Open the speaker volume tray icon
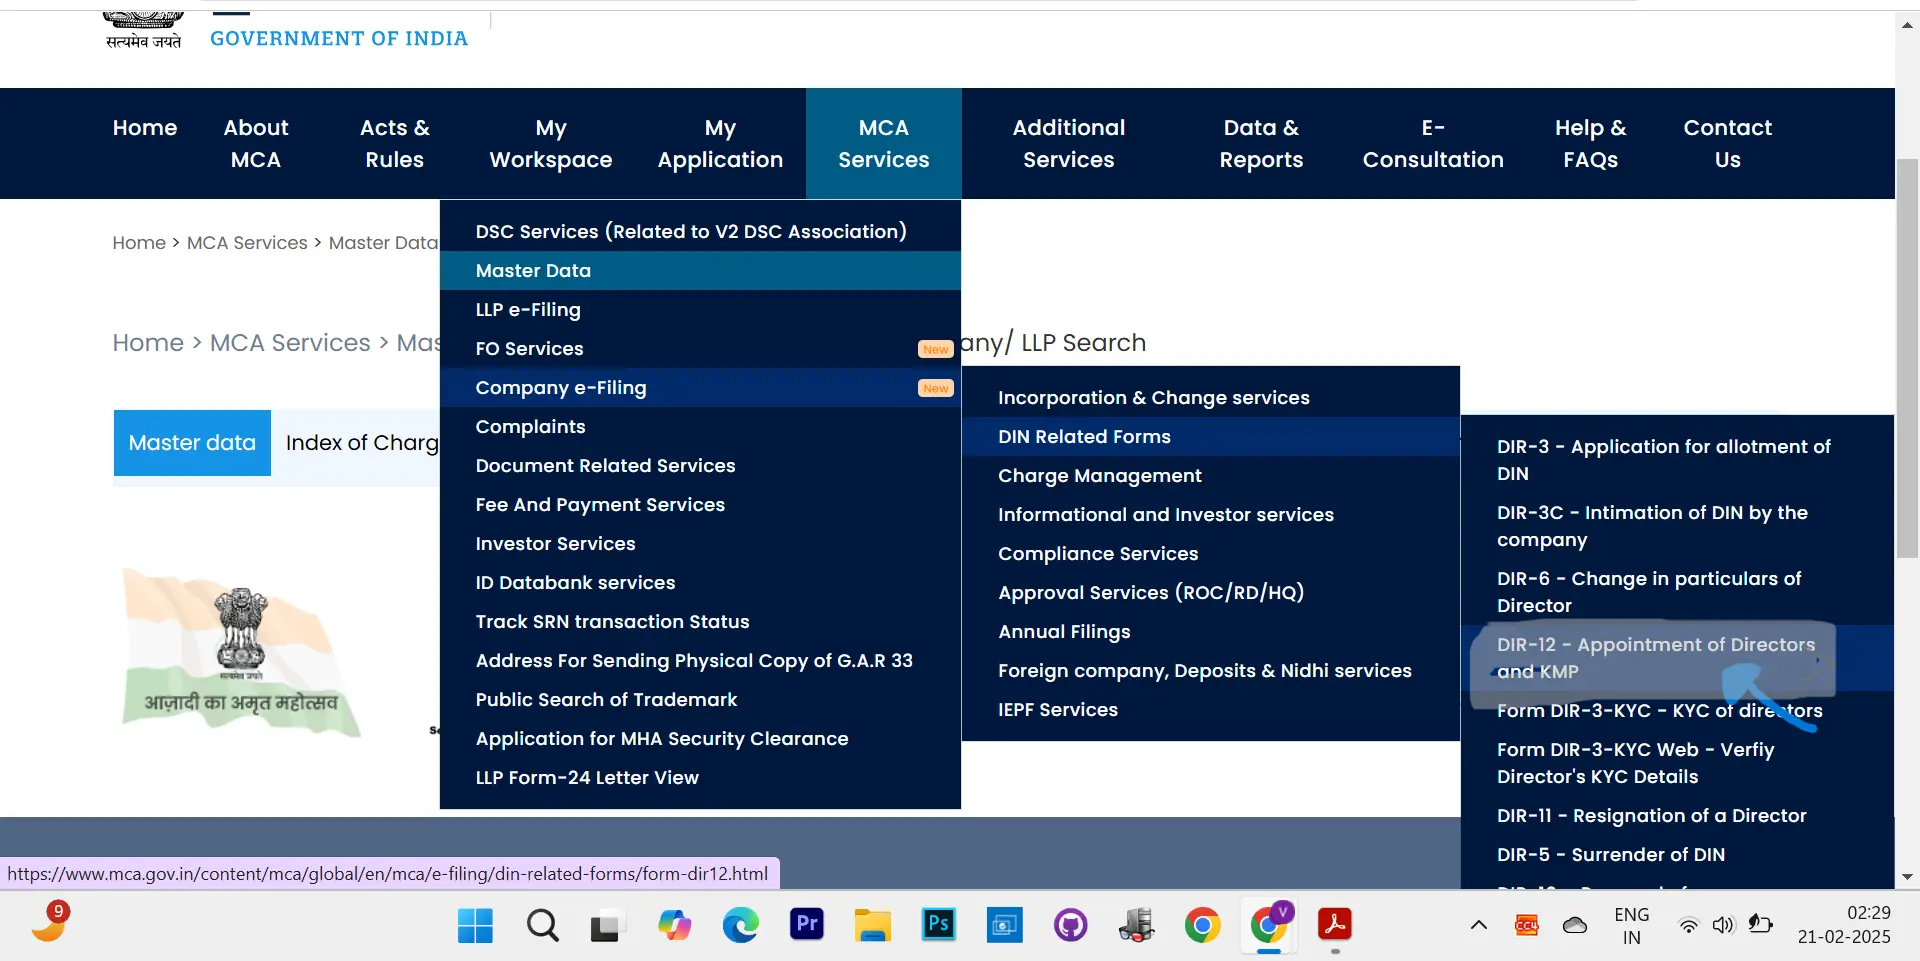Image resolution: width=1920 pixels, height=961 pixels. point(1722,926)
